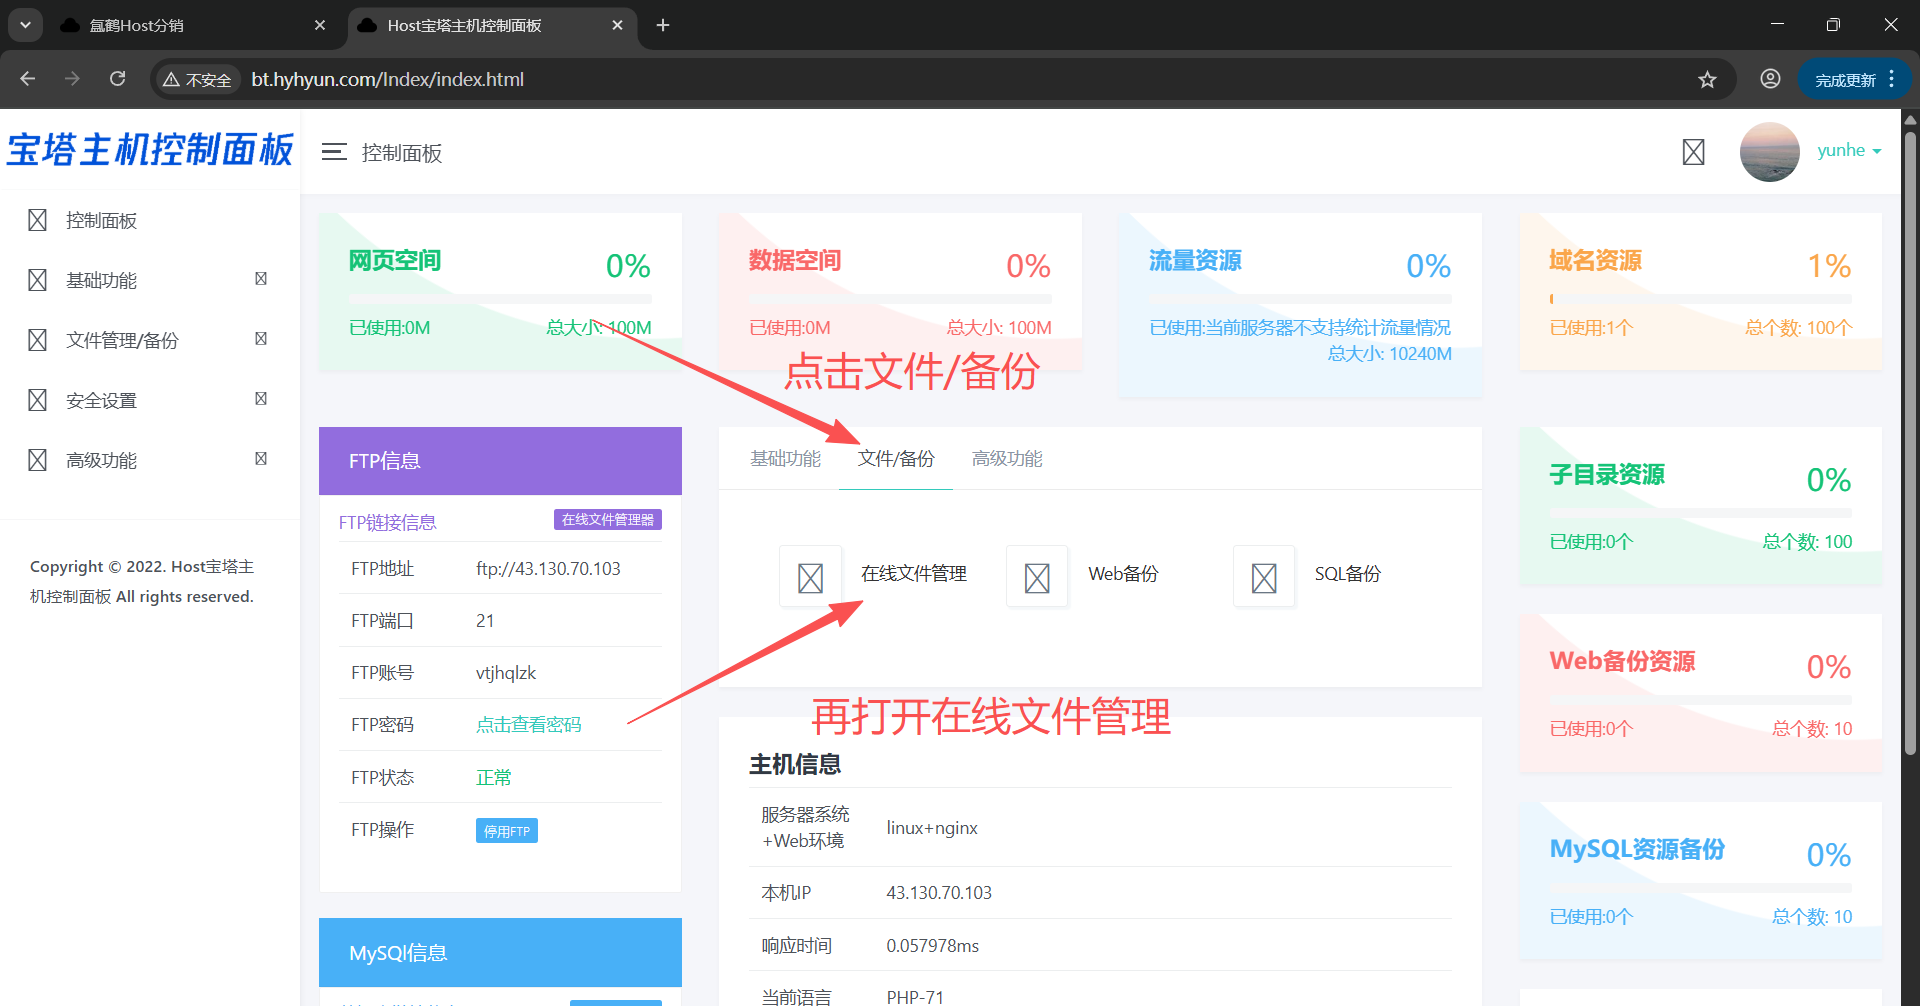The width and height of the screenshot is (1920, 1006).
Task: Open the browser profile icon
Action: (1770, 79)
